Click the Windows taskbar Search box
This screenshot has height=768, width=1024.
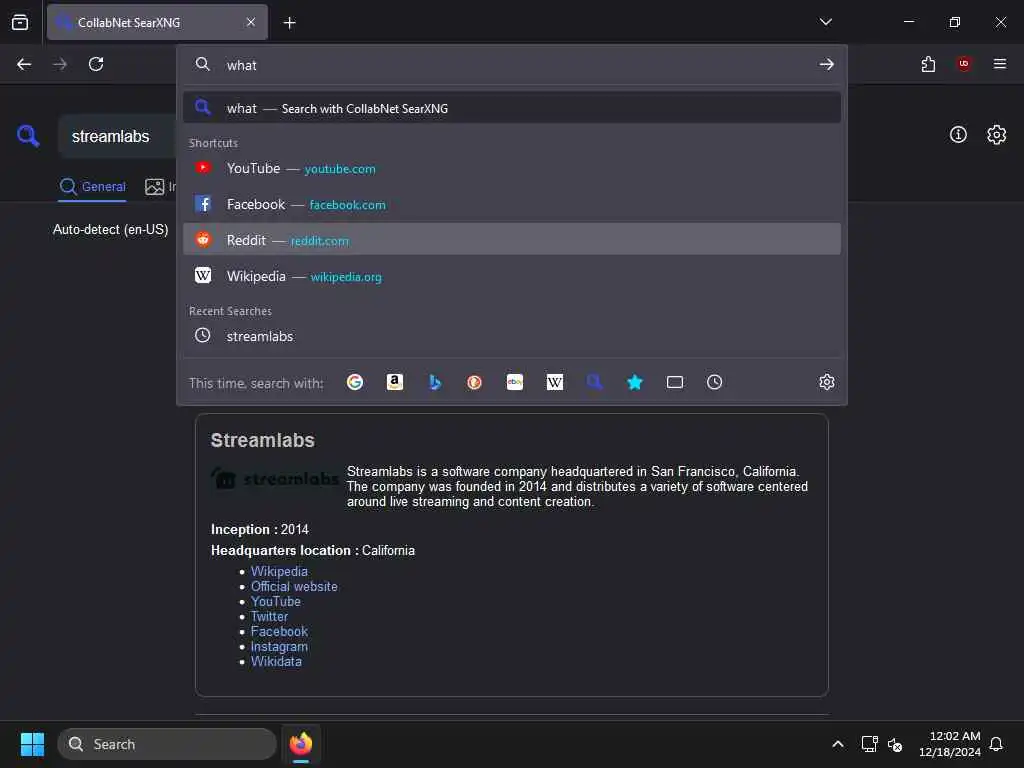pos(167,744)
